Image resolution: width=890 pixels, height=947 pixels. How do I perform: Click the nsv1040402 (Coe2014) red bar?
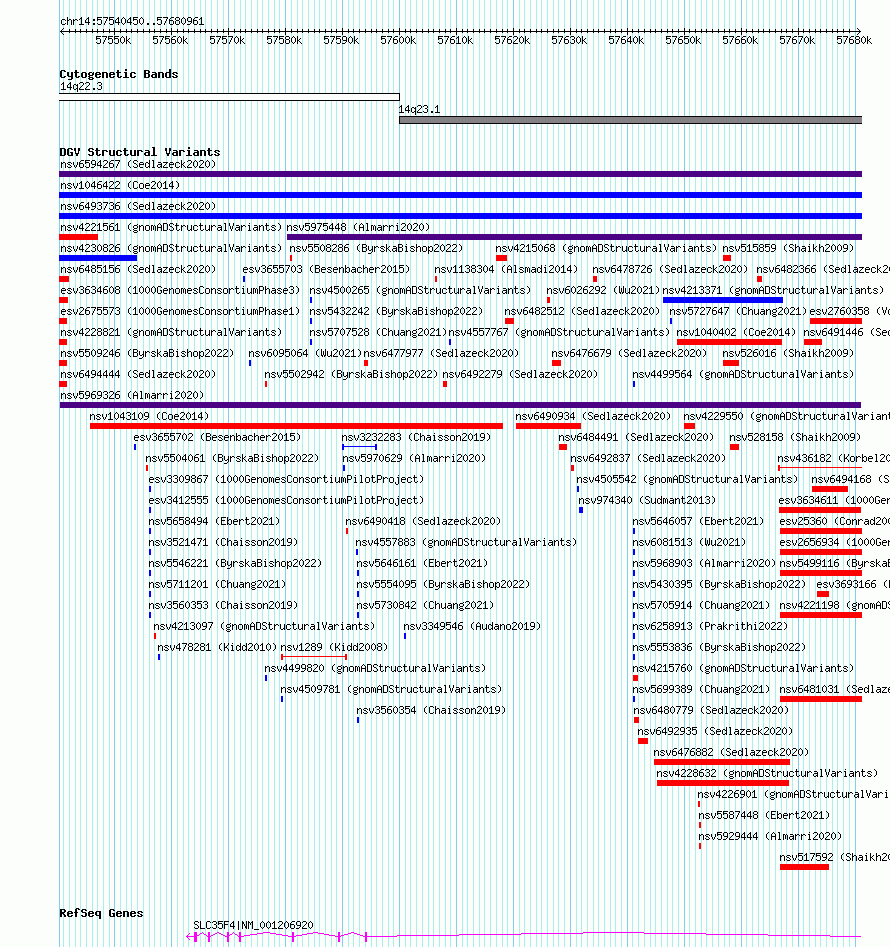tap(729, 342)
